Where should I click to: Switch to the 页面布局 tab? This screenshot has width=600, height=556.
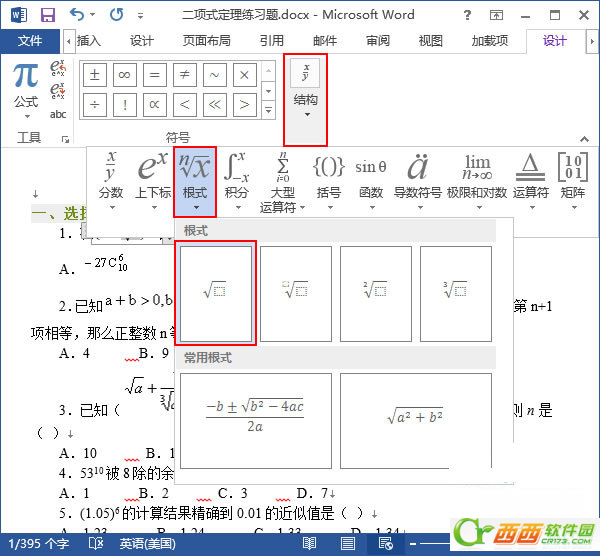[206, 41]
